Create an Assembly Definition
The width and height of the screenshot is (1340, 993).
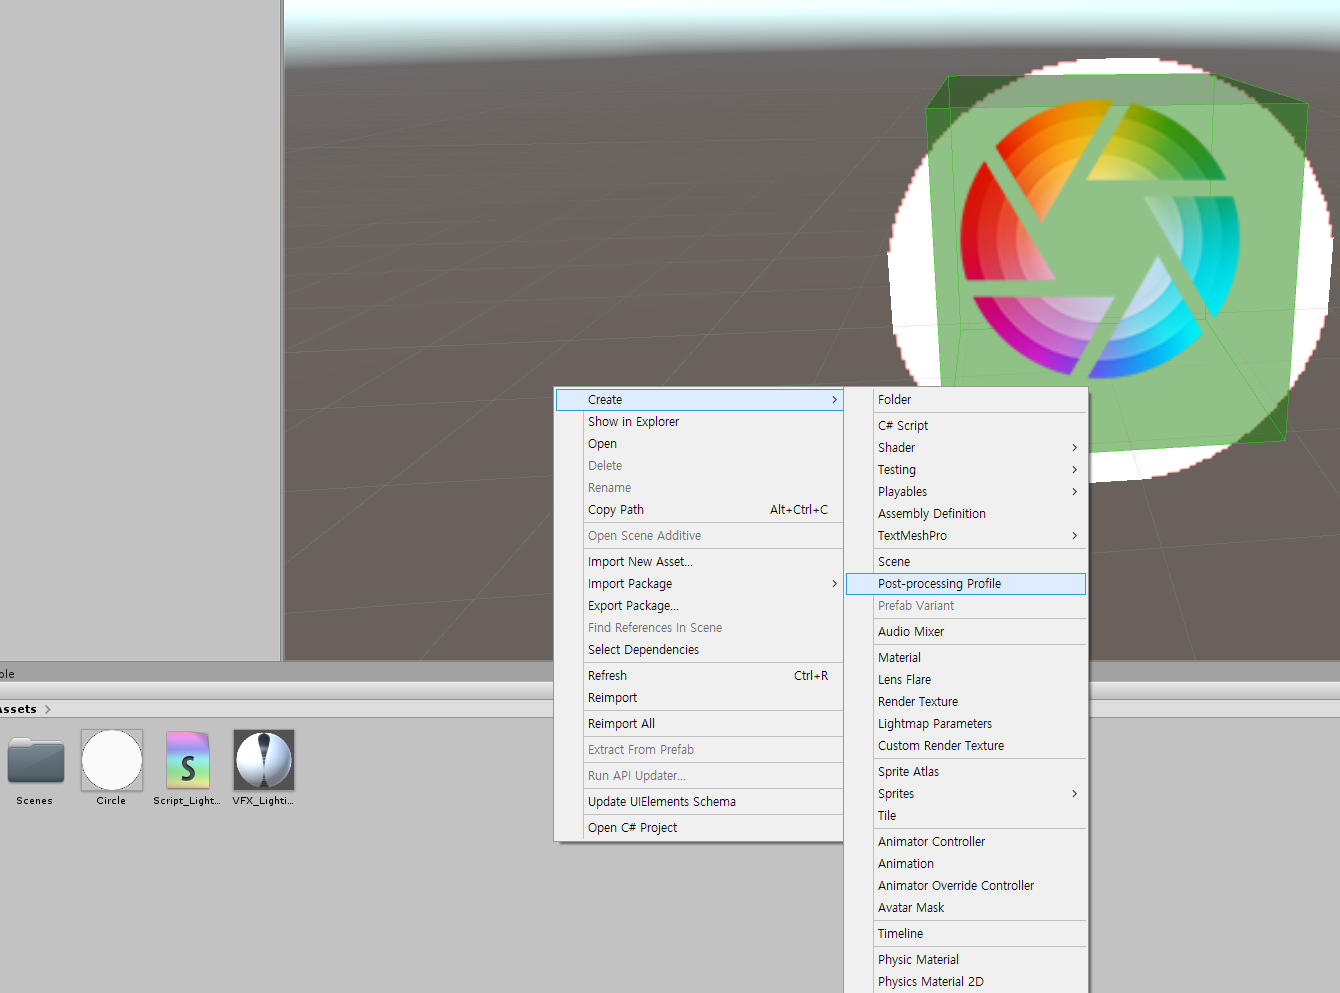pyautogui.click(x=966, y=514)
